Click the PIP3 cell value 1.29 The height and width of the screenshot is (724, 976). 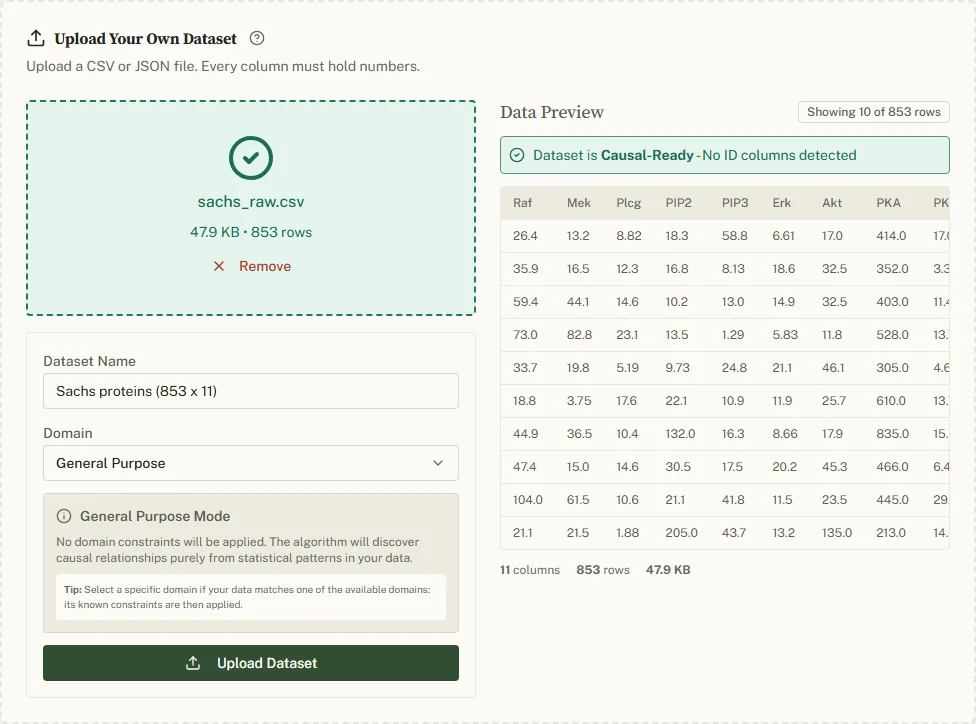[733, 335]
